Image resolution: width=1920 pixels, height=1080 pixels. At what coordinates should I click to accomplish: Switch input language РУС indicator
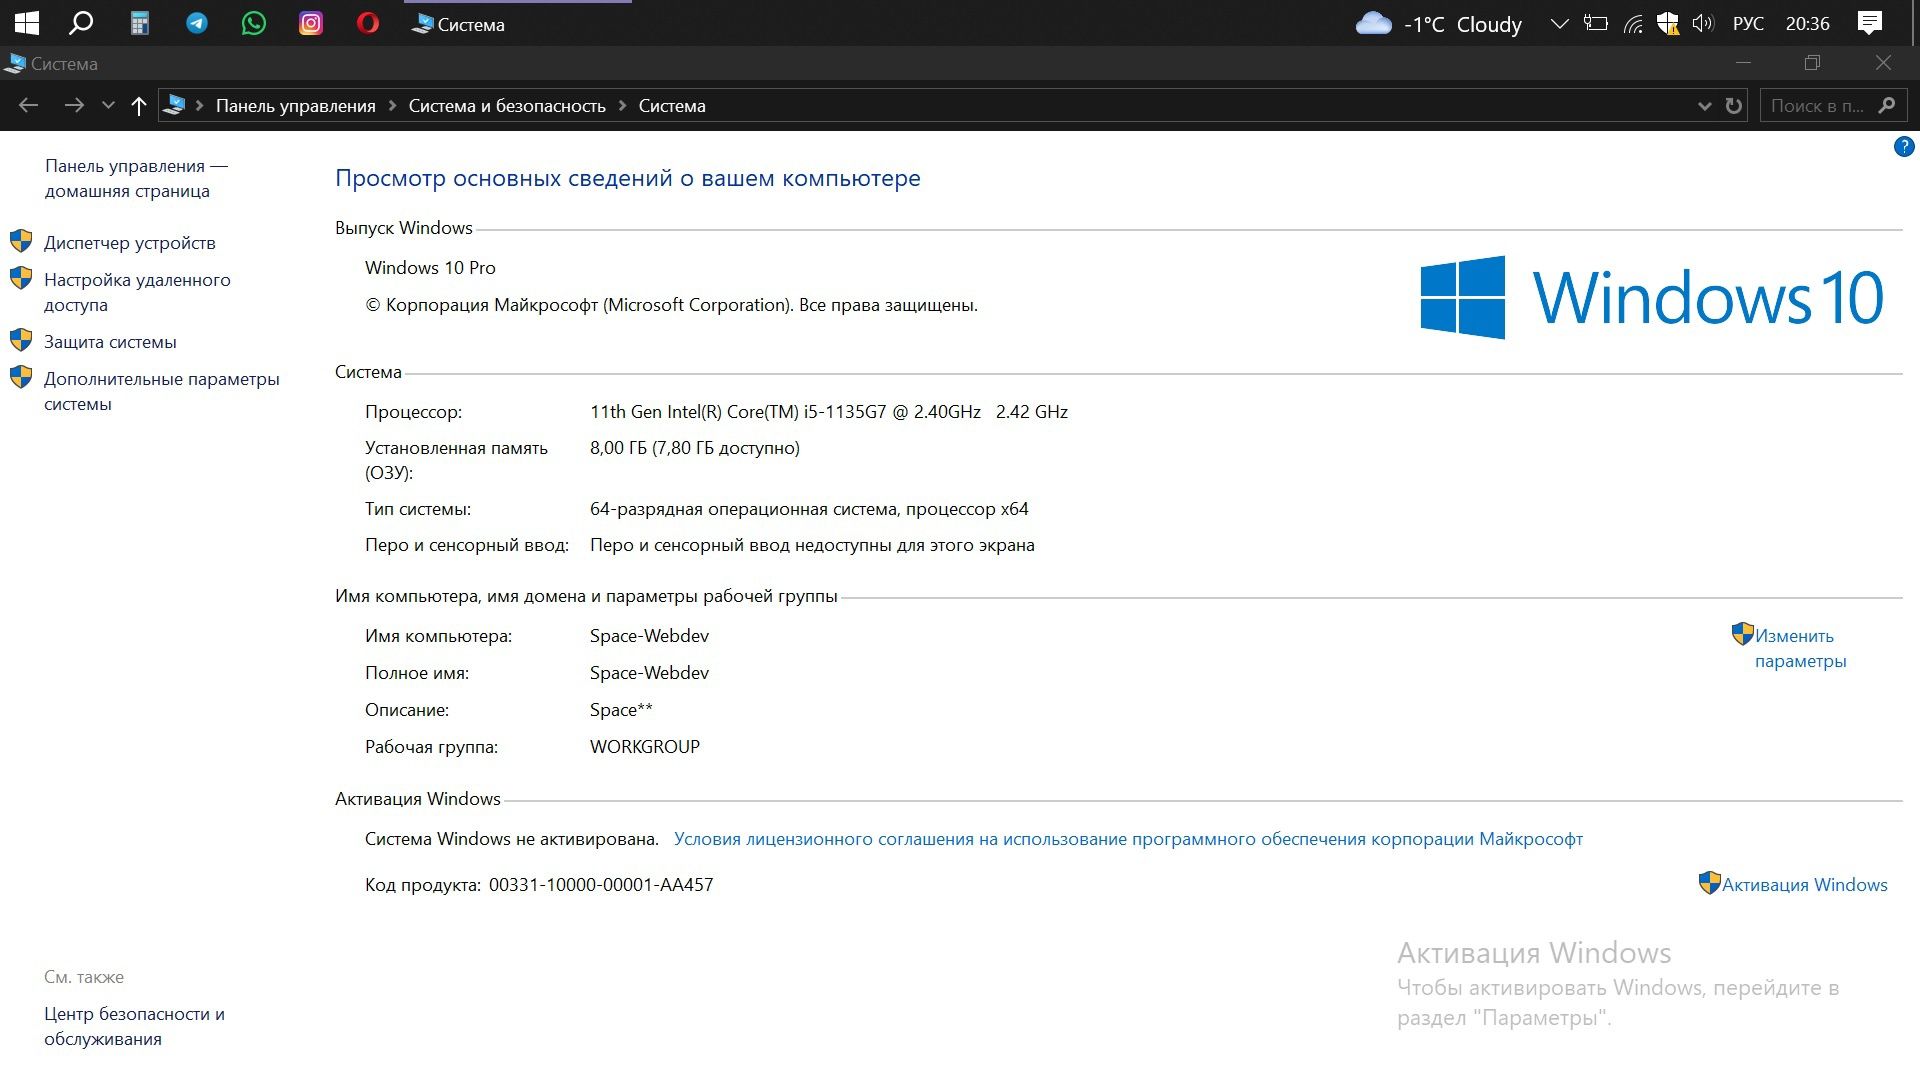[x=1748, y=24]
